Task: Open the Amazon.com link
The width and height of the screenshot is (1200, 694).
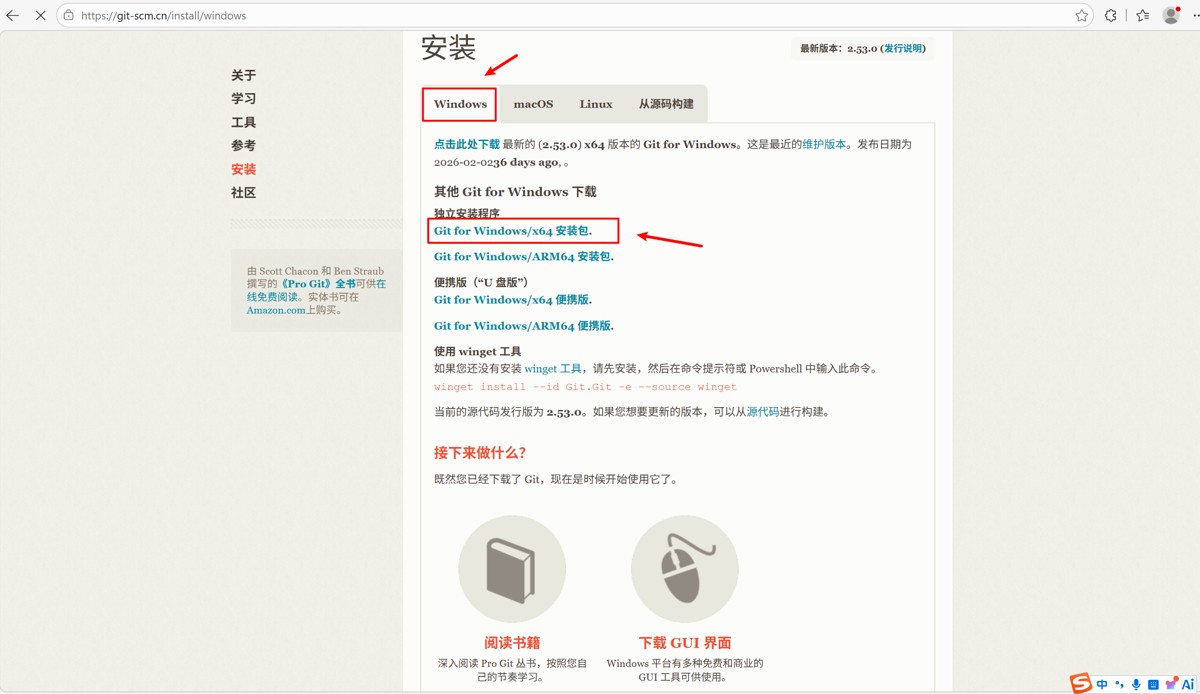Action: [276, 310]
